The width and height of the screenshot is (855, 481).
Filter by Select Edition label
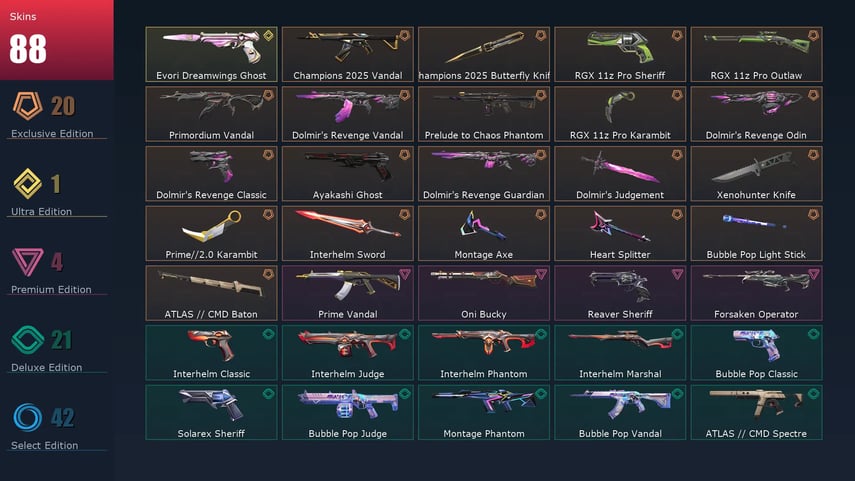[44, 446]
